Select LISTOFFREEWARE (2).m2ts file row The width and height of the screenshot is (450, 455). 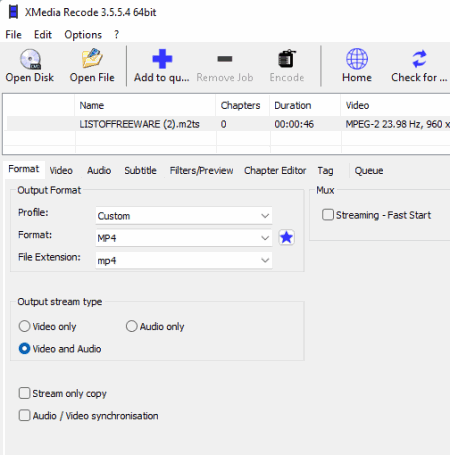point(228,124)
